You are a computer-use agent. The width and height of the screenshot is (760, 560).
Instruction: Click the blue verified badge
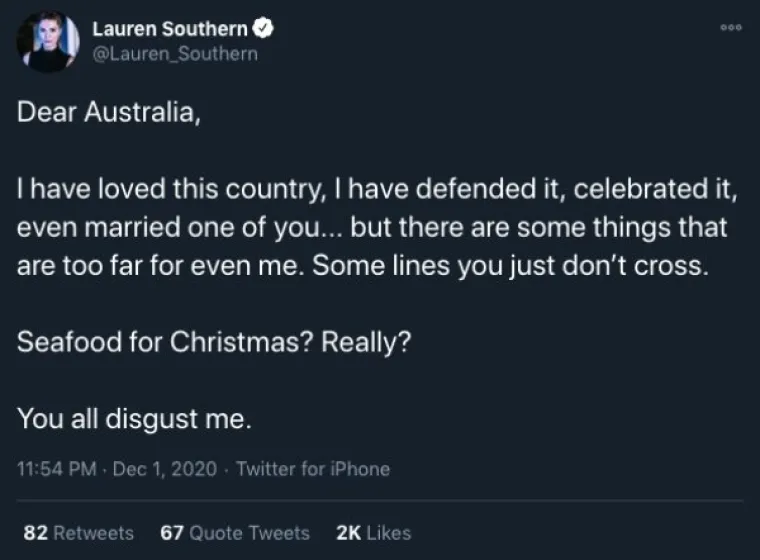point(267,30)
